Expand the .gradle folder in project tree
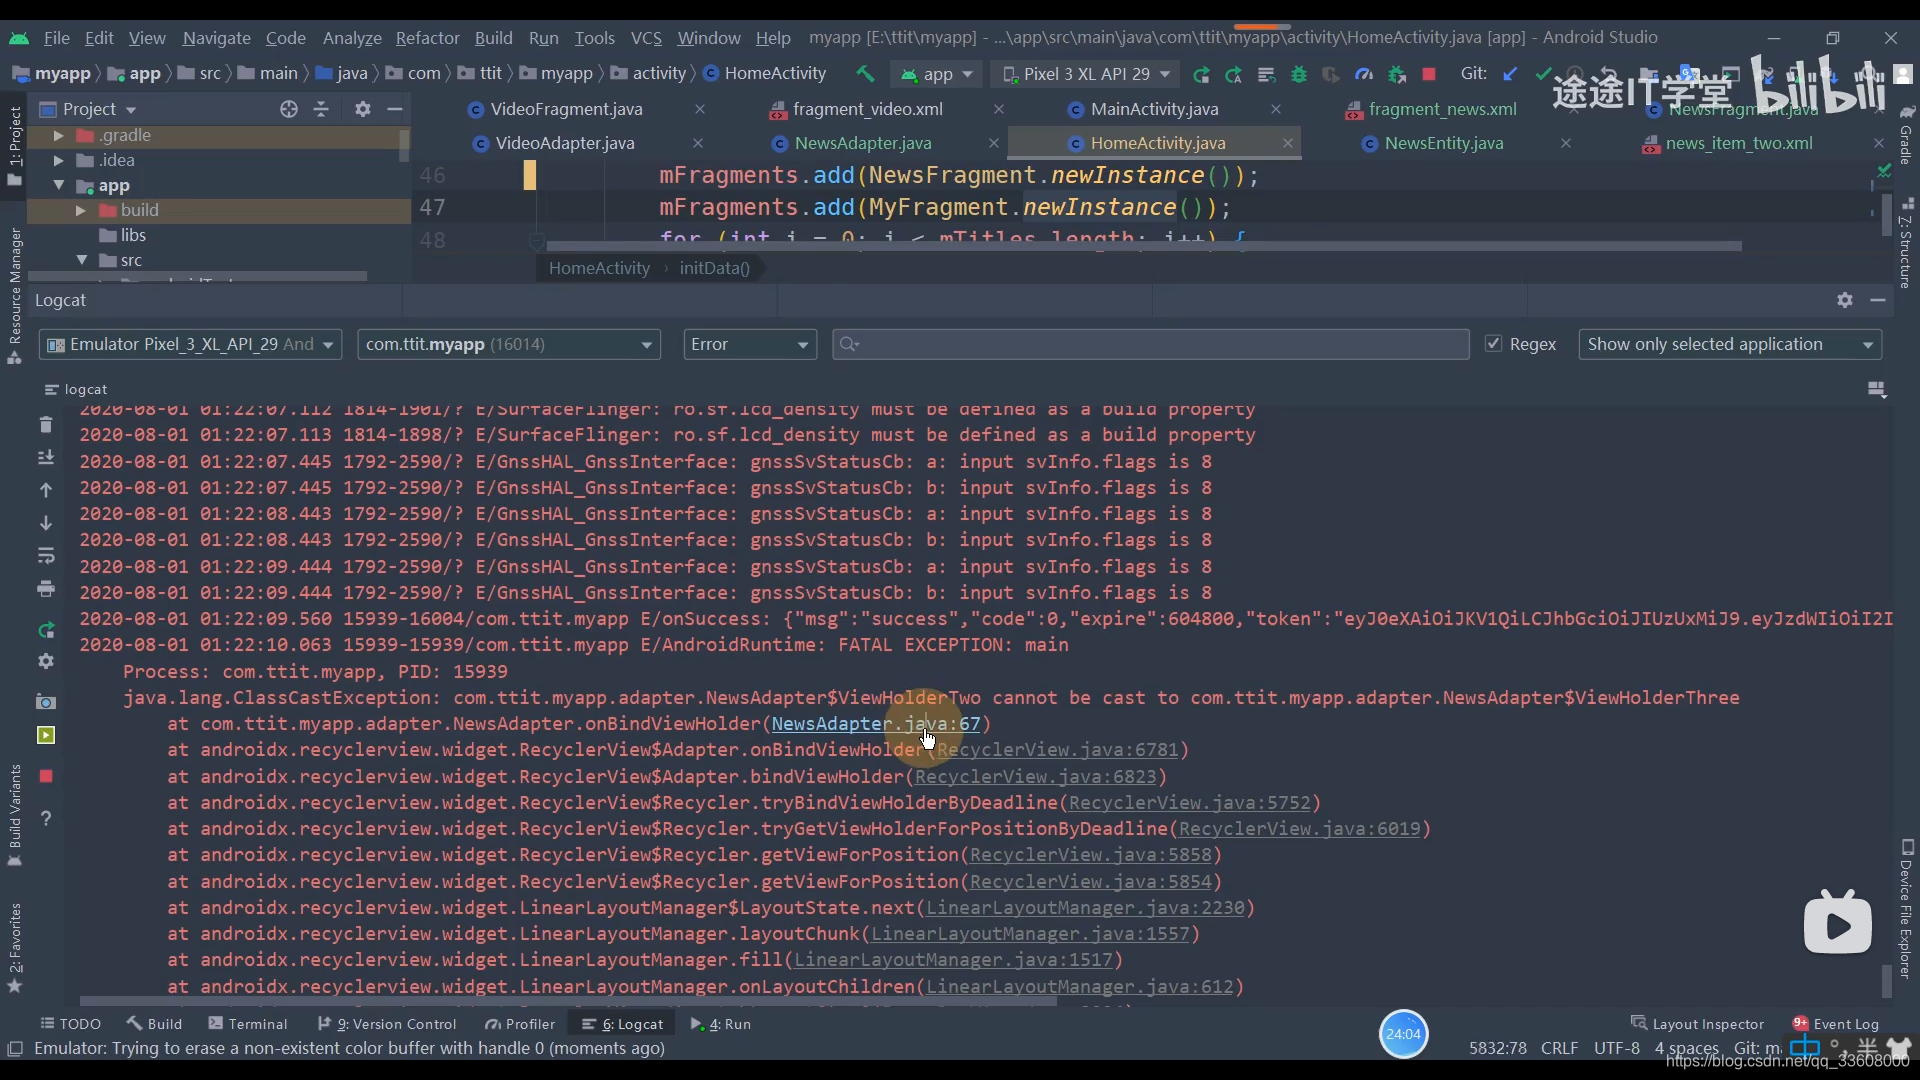 pyautogui.click(x=58, y=135)
